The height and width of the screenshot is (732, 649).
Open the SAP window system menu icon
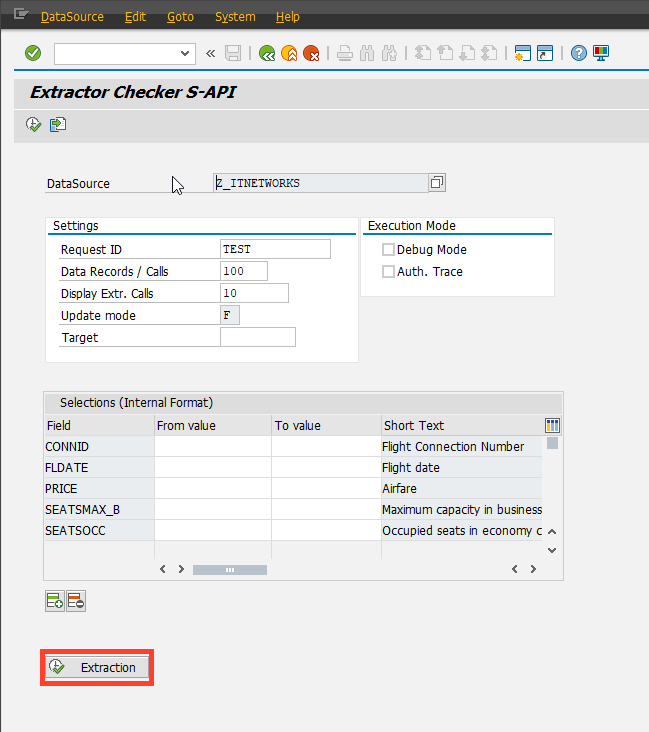[21, 14]
